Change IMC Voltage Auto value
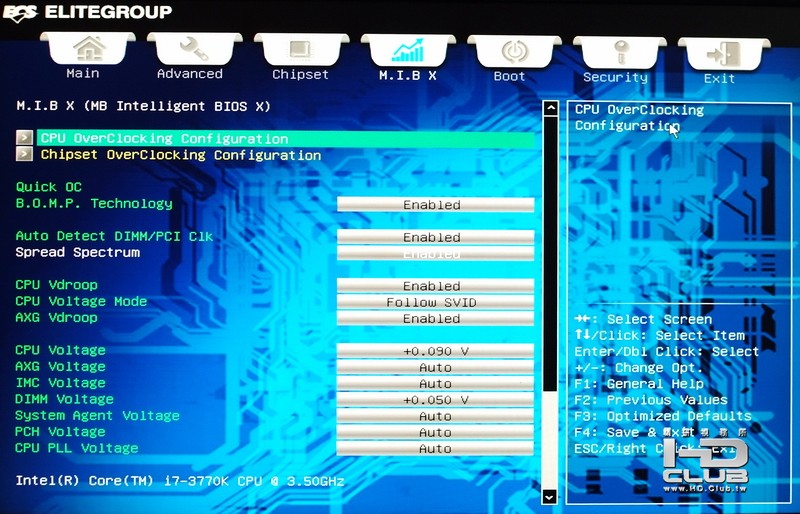 (x=435, y=384)
